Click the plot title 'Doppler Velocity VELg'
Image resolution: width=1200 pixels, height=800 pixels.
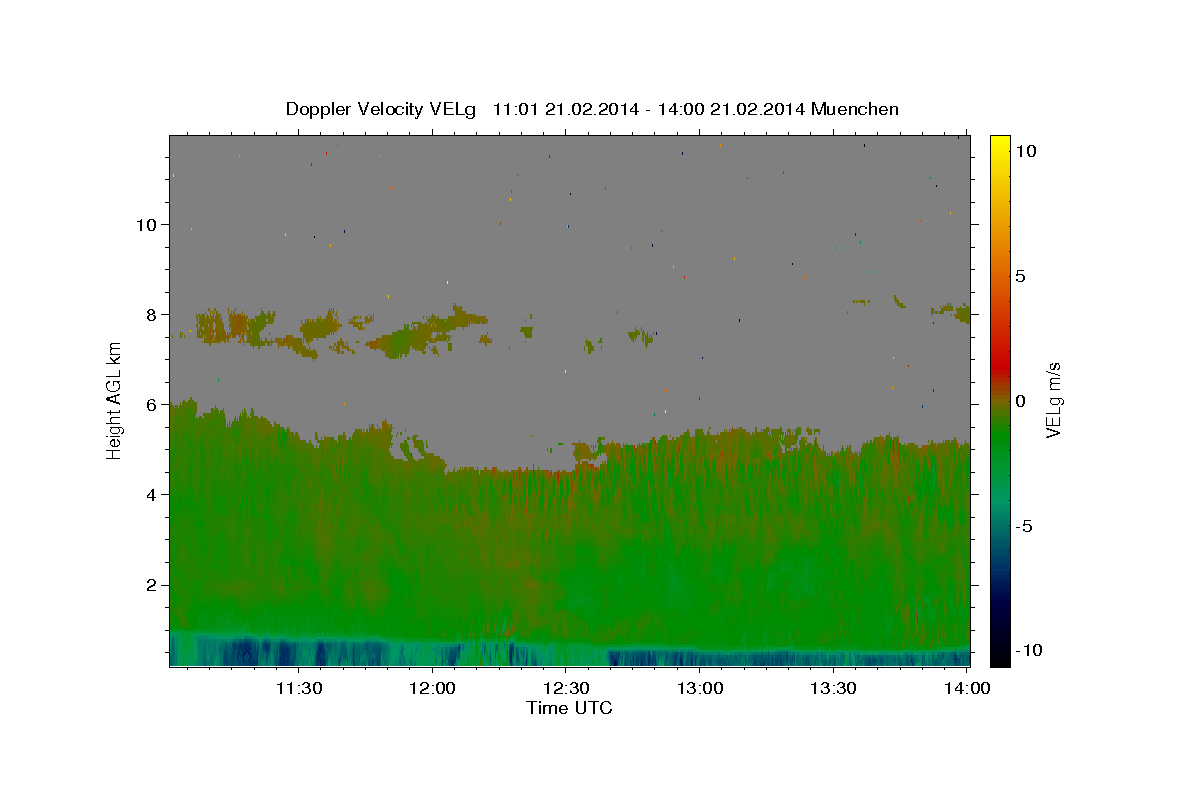[381, 109]
